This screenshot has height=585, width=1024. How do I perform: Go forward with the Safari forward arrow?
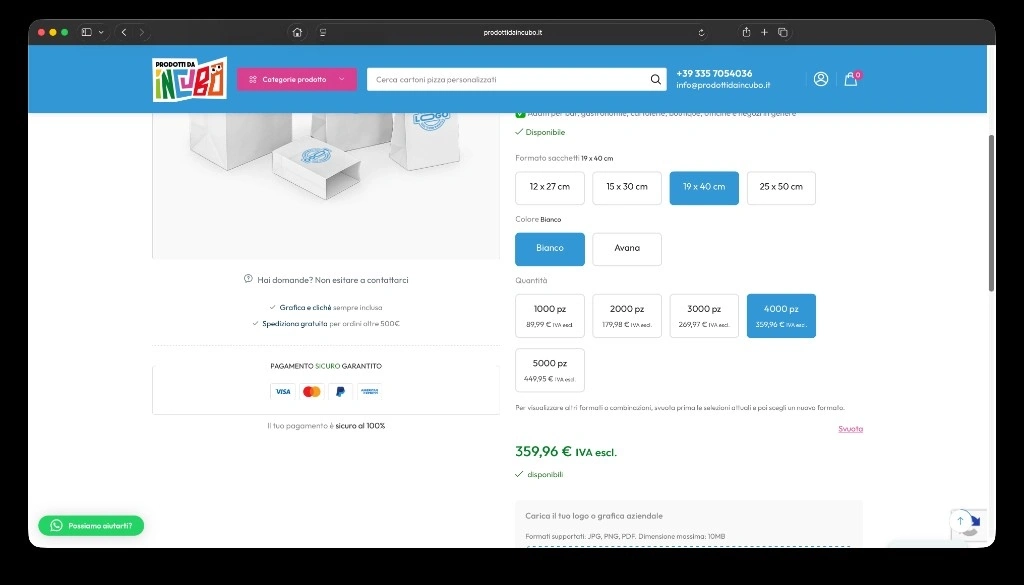(142, 32)
